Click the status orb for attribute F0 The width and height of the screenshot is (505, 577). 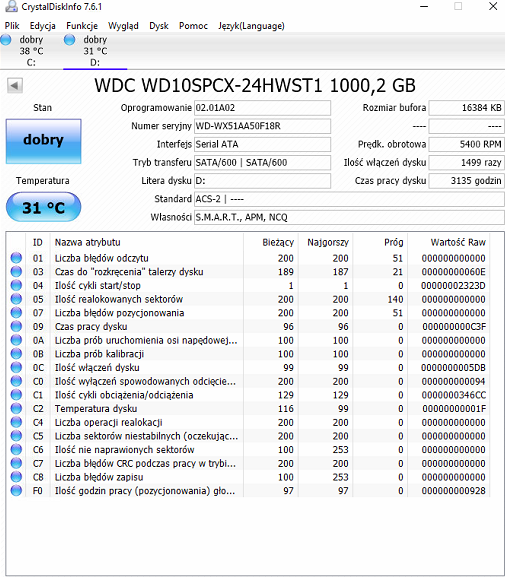(x=16, y=491)
